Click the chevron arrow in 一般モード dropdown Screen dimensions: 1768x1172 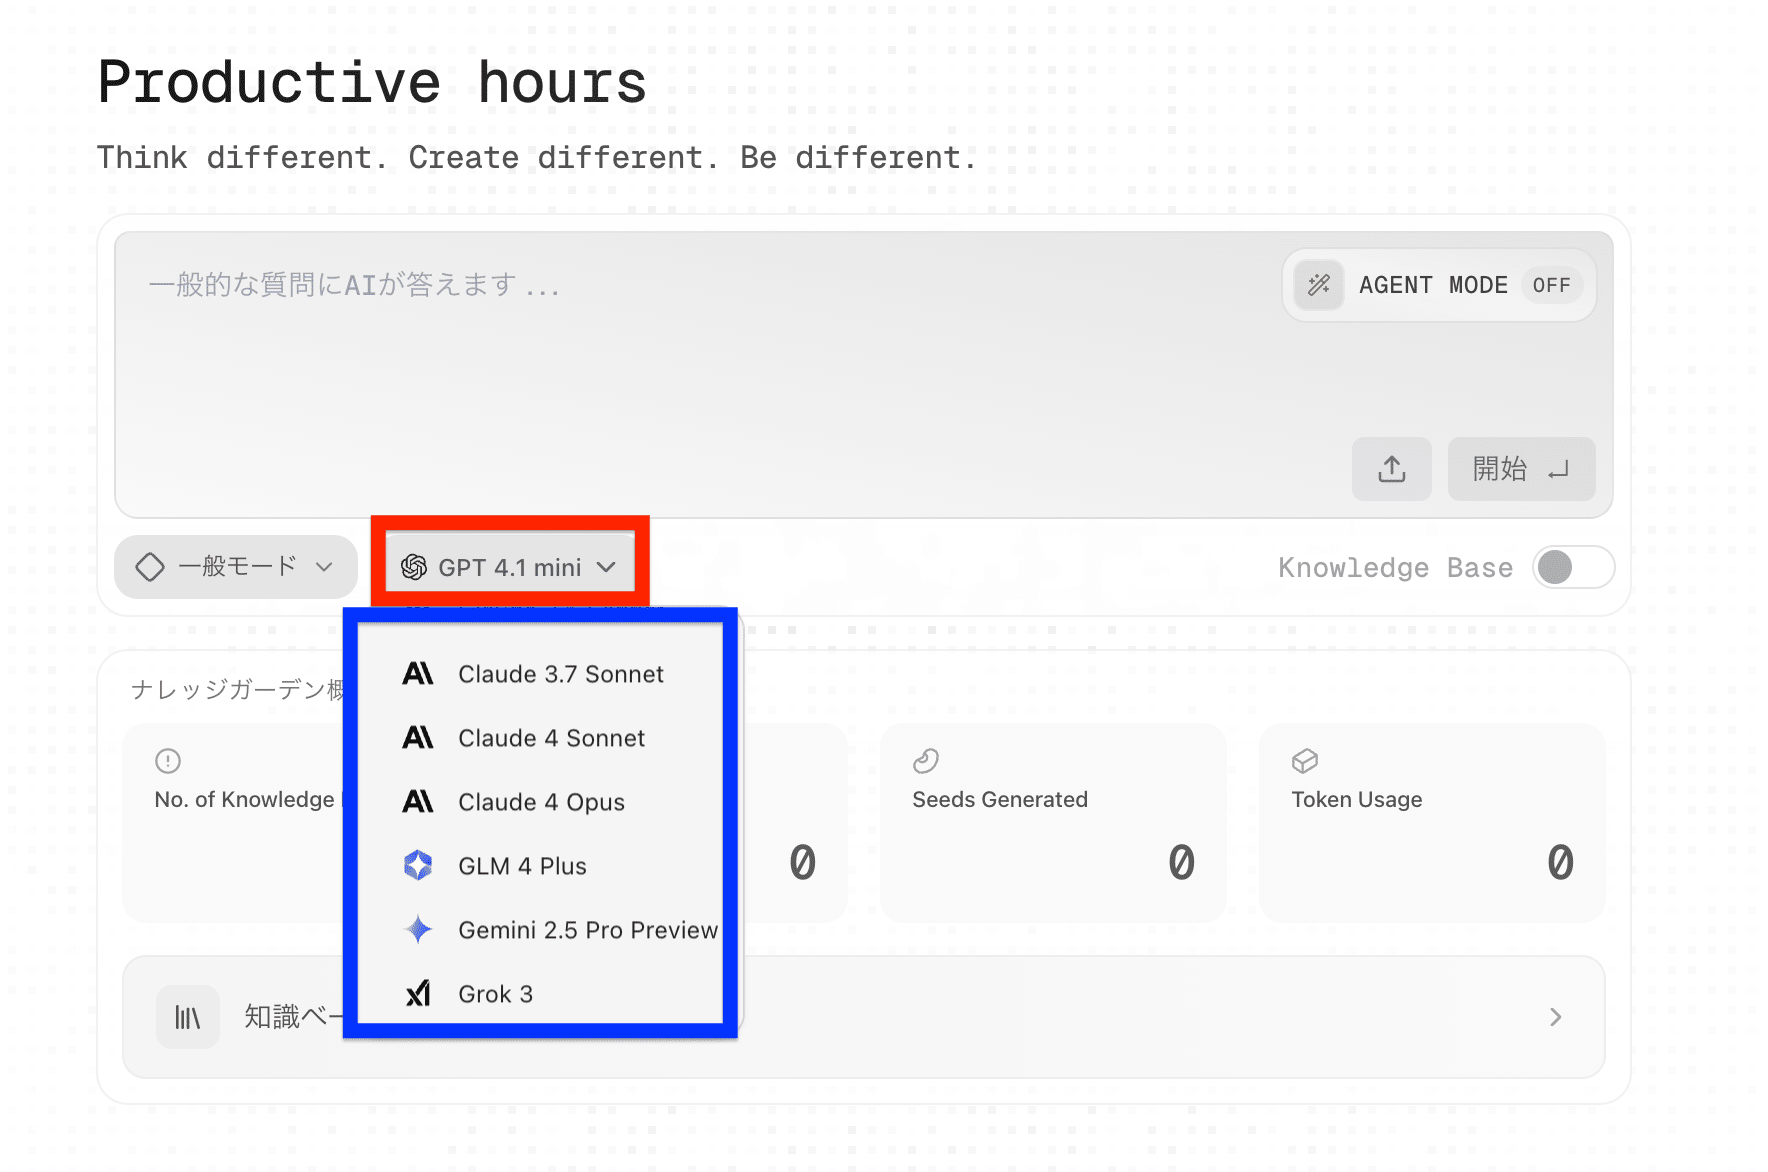click(x=324, y=567)
